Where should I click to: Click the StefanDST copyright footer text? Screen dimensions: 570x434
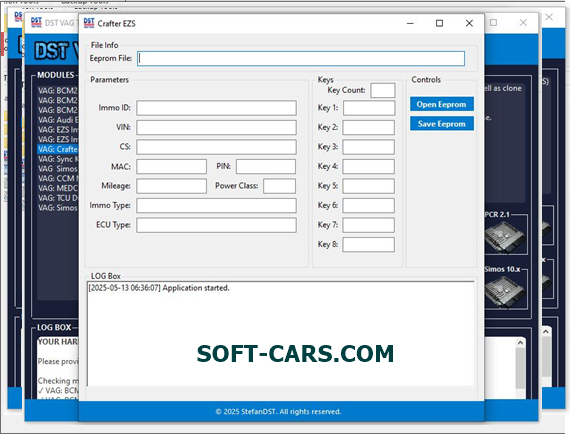point(278,411)
